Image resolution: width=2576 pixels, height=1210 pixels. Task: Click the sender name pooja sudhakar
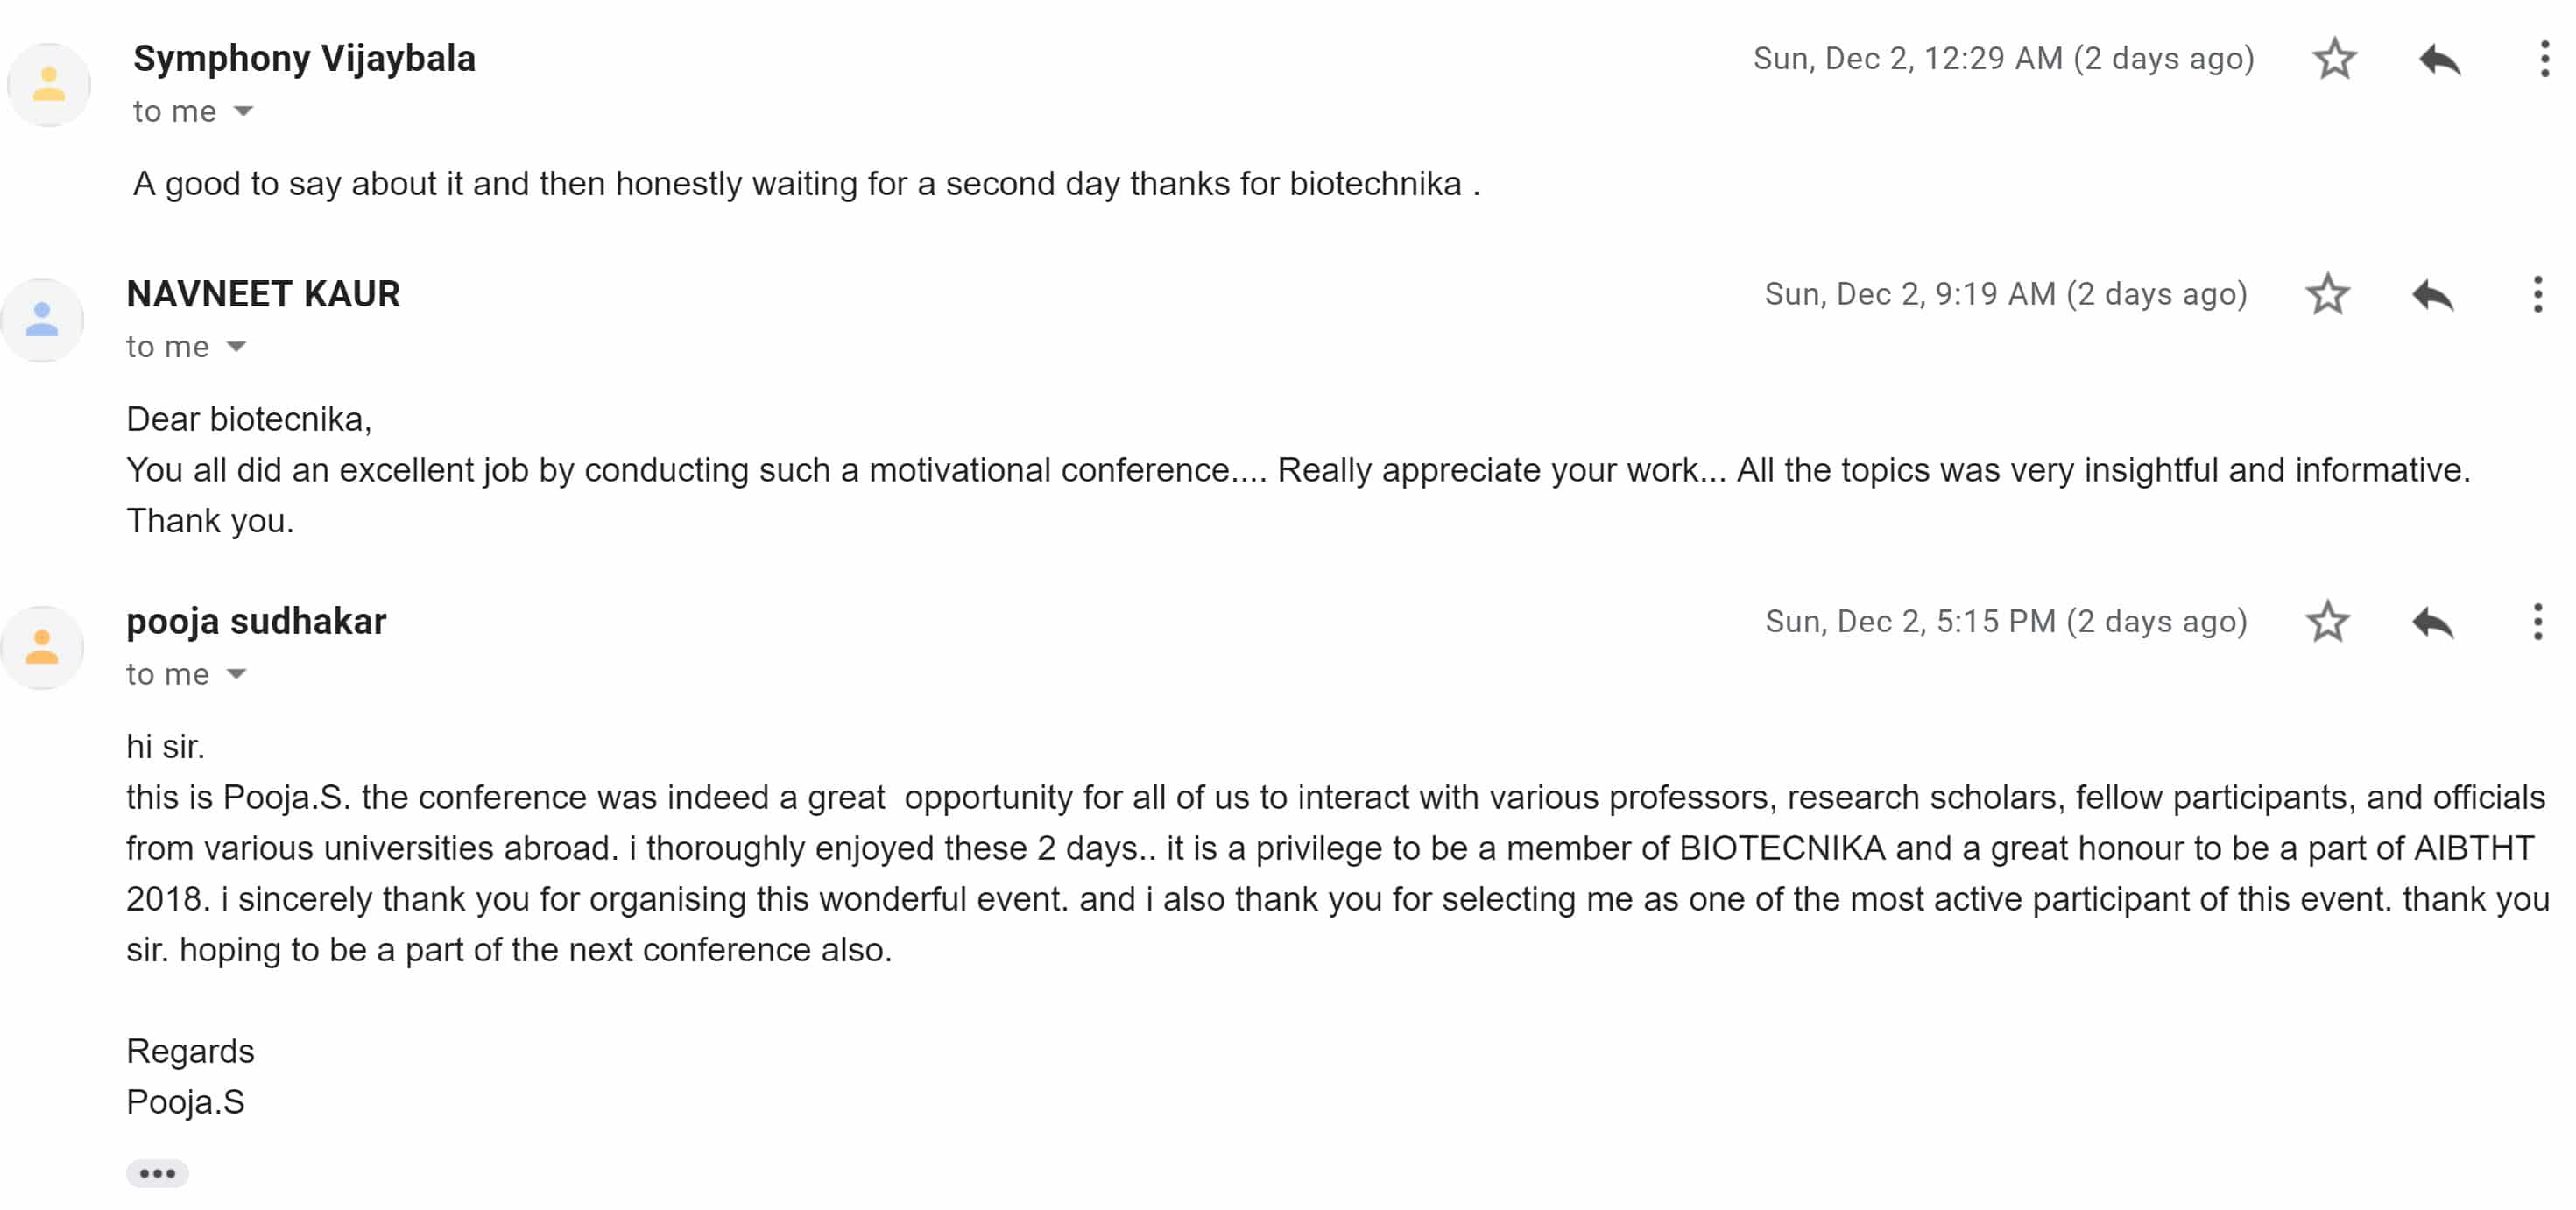256,621
